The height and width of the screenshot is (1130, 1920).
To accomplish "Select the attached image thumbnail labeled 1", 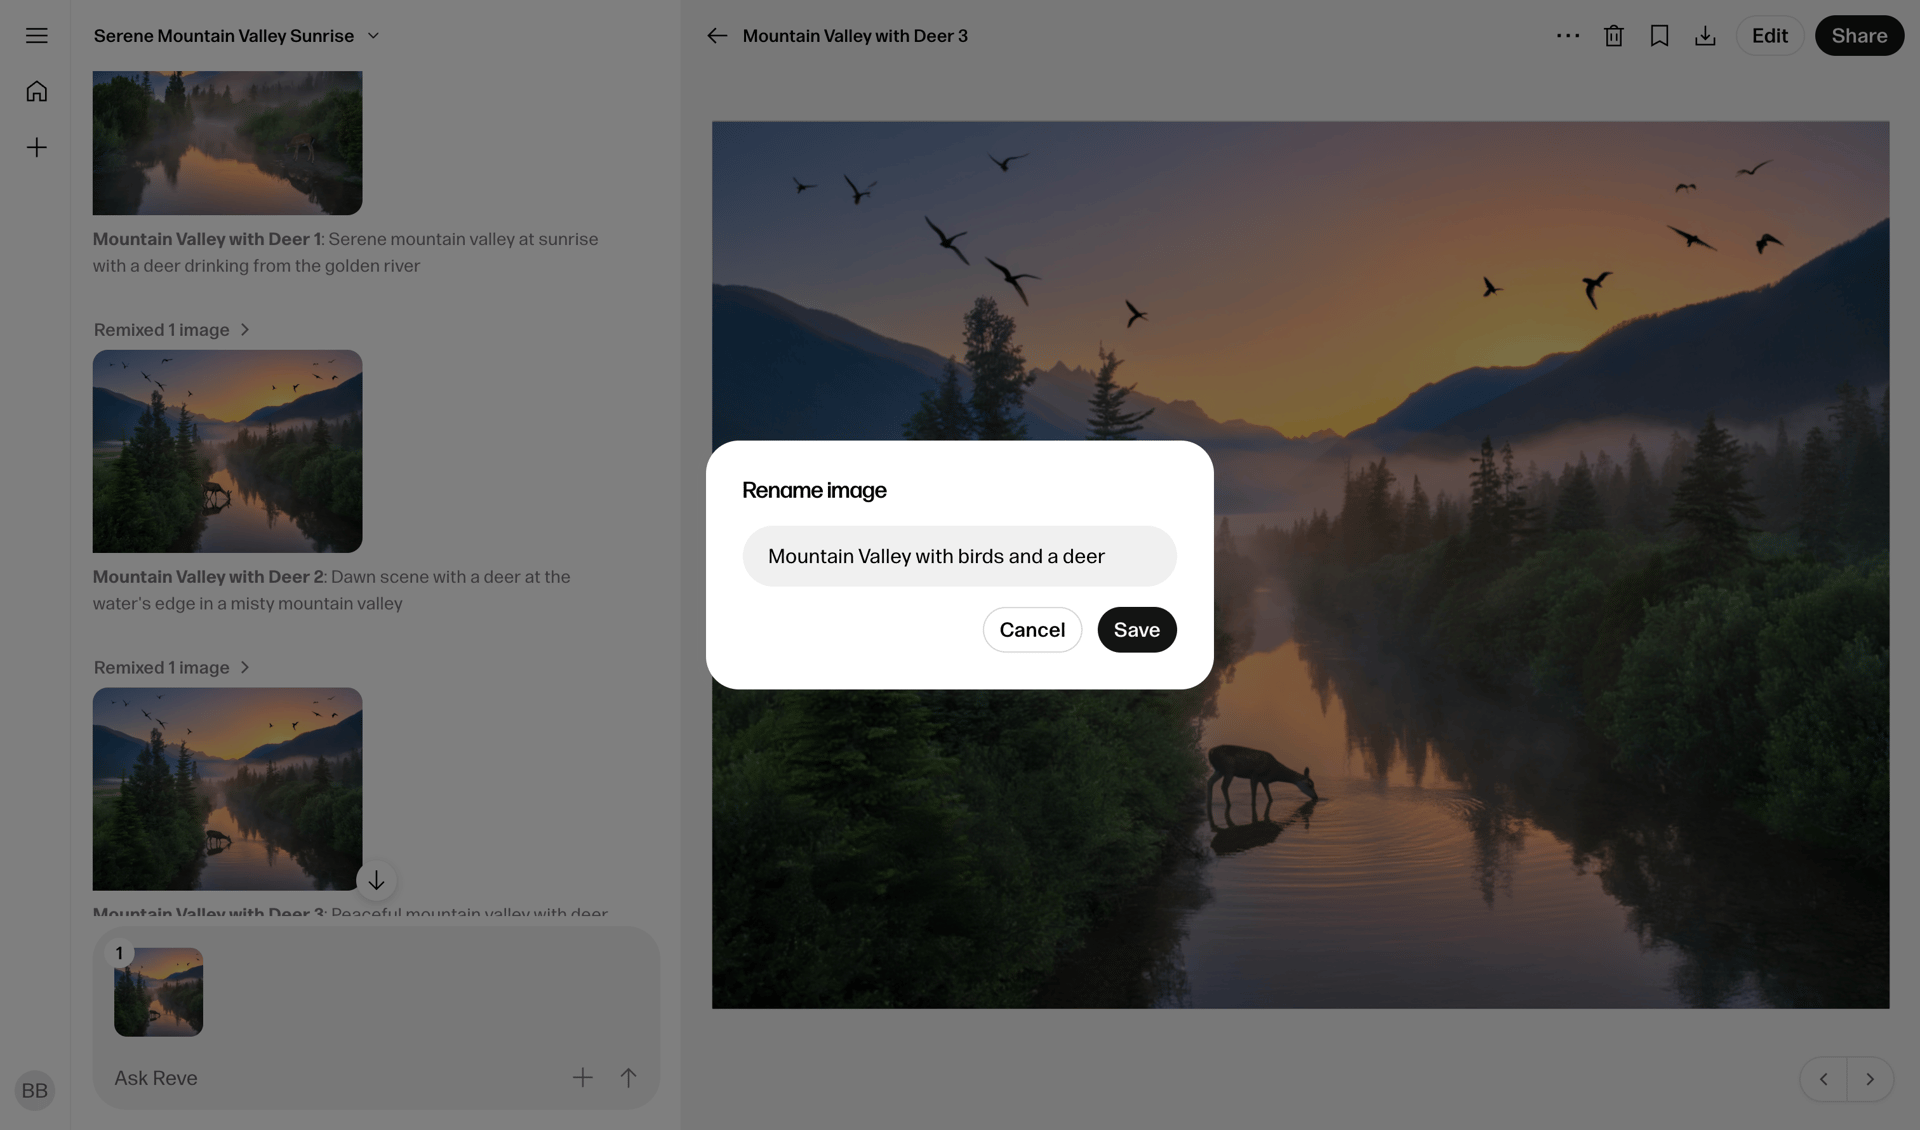I will pyautogui.click(x=158, y=991).
